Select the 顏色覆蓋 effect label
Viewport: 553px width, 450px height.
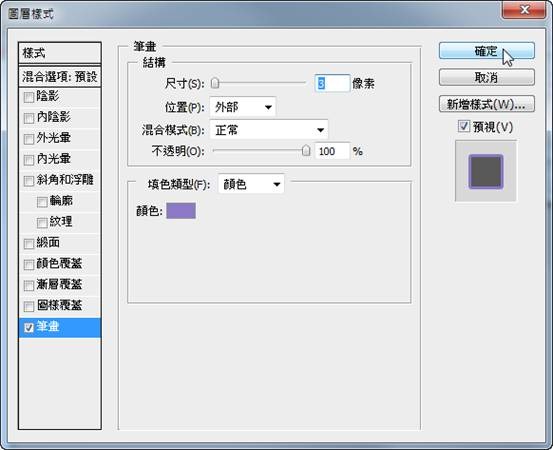59,263
